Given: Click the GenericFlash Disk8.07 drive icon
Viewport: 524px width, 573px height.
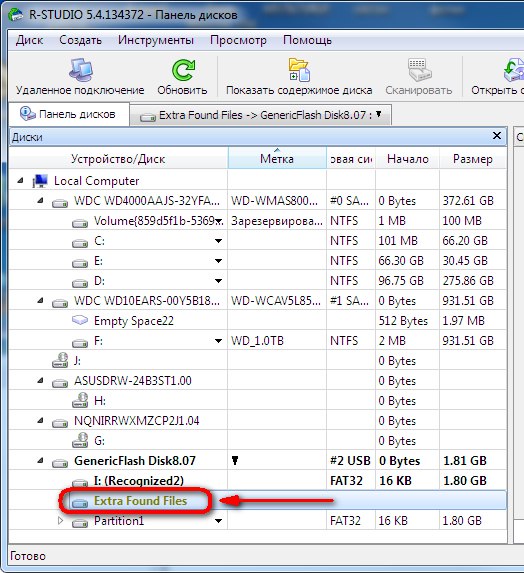Looking at the screenshot, I should [x=60, y=462].
